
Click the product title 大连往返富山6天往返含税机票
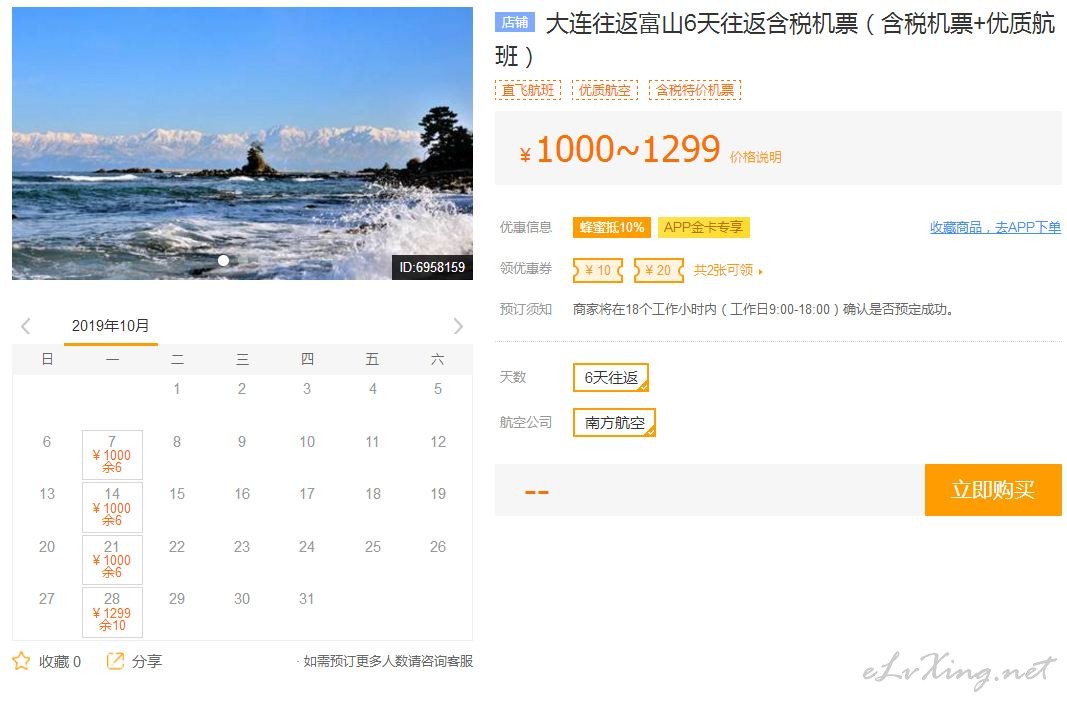(x=775, y=39)
